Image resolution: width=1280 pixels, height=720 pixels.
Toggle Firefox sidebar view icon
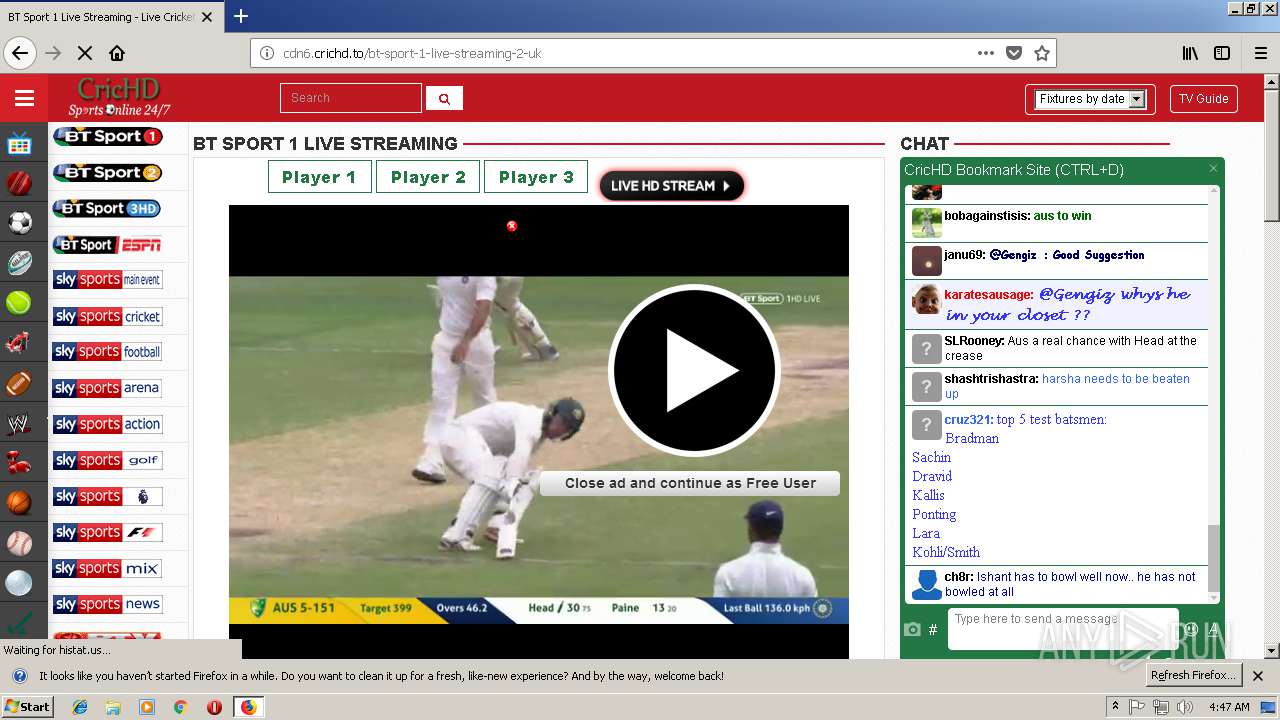point(1222,53)
